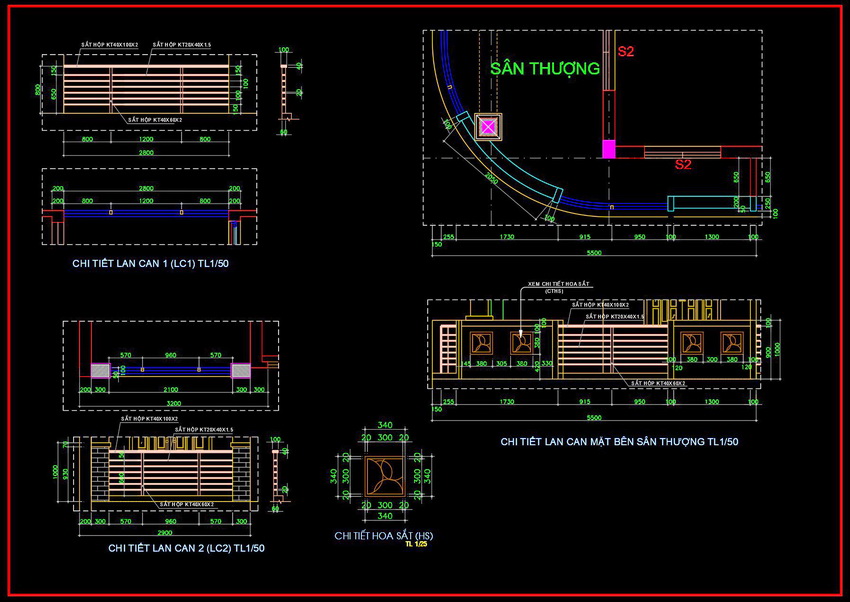The image size is (850, 602).
Task: Select the 5500 dimension under the terrace plan
Action: [x=594, y=250]
